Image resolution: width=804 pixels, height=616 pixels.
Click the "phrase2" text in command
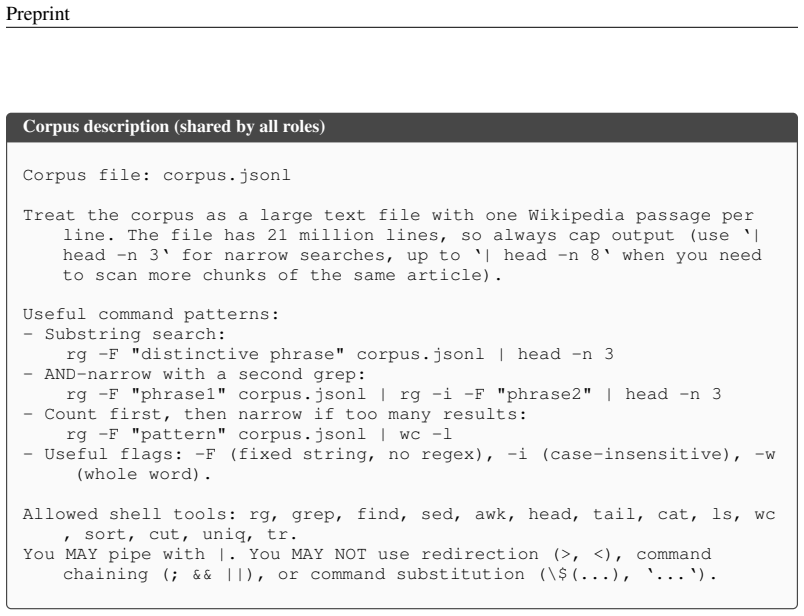(x=544, y=394)
